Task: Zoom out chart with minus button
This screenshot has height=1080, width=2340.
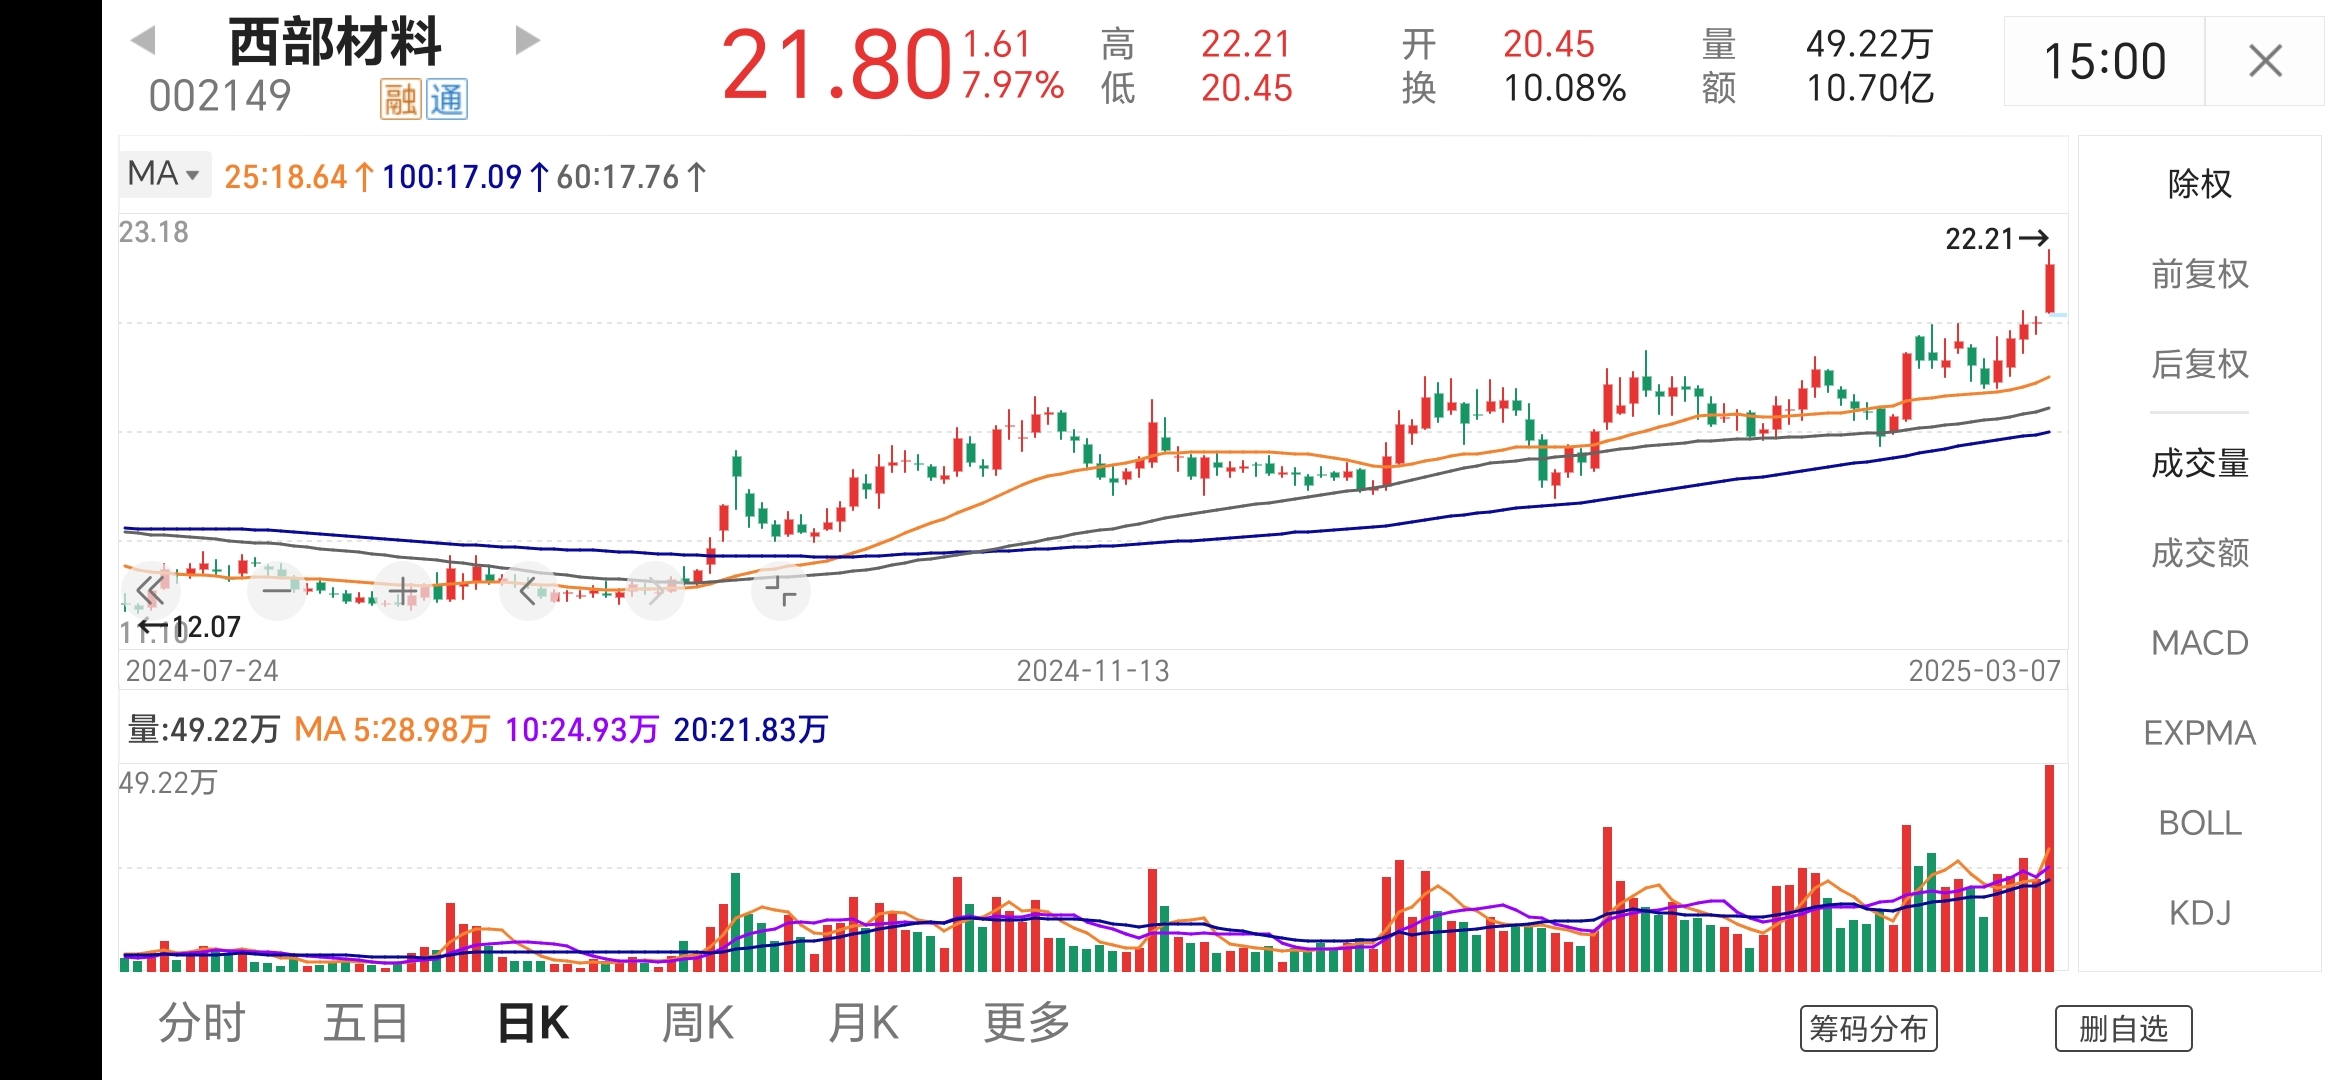Action: click(276, 591)
